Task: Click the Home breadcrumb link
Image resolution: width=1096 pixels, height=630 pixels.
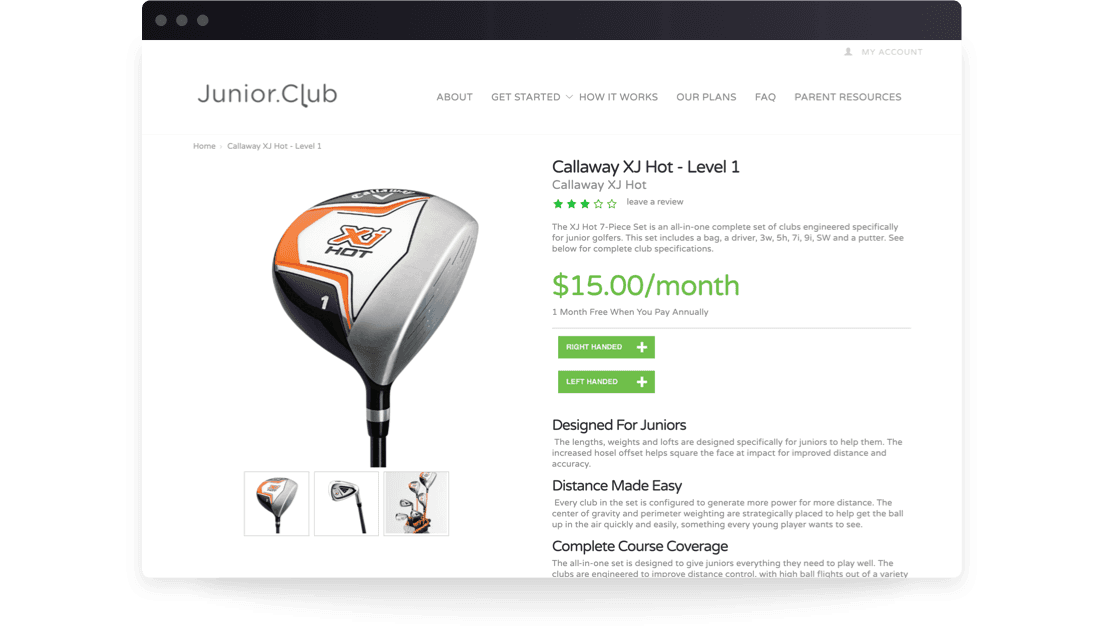Action: coord(204,146)
